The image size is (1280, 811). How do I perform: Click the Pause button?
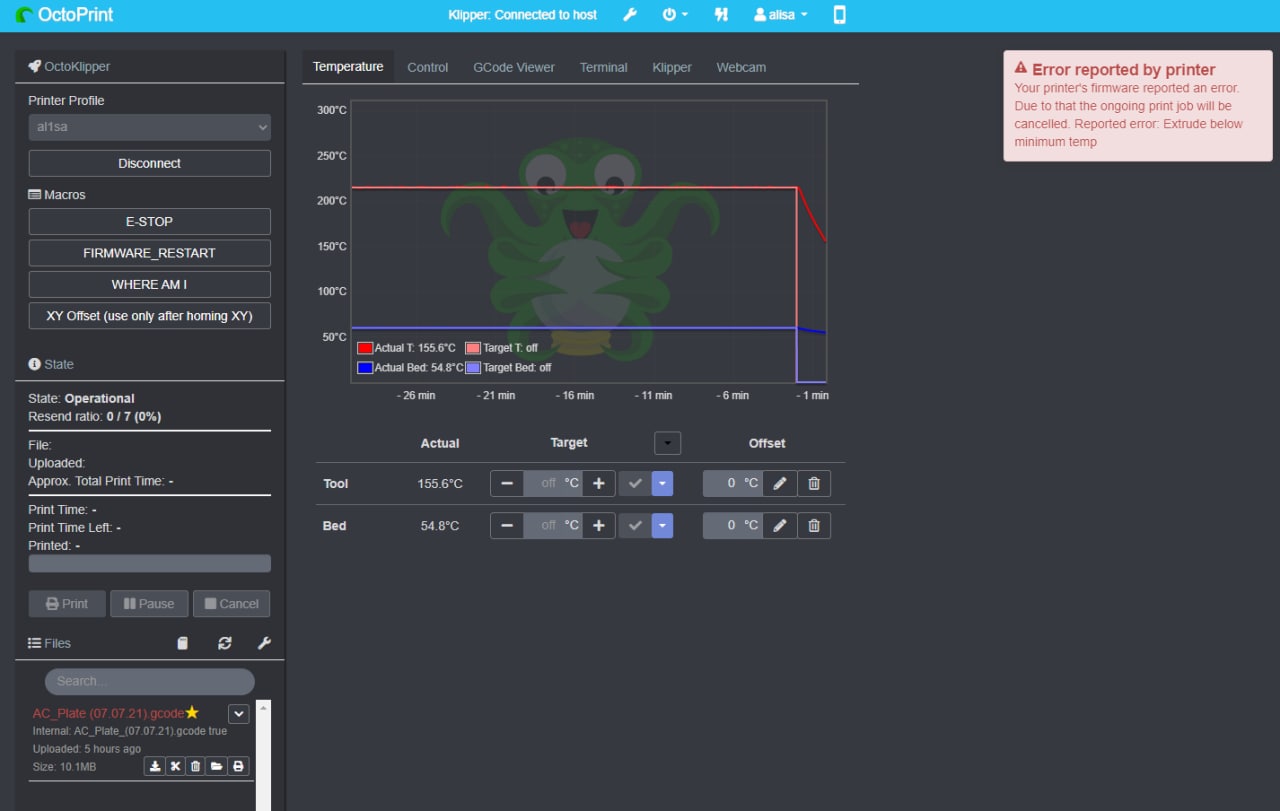tap(149, 604)
